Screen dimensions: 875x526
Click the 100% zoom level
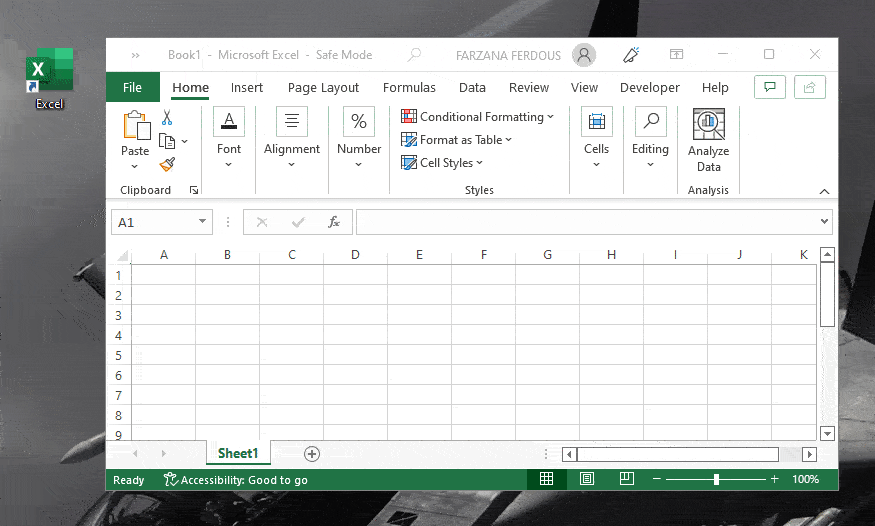tap(805, 479)
